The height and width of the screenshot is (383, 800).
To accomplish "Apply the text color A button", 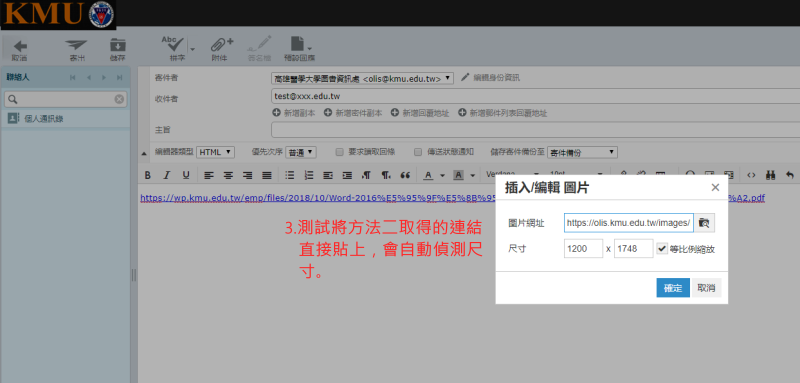I will (x=428, y=175).
